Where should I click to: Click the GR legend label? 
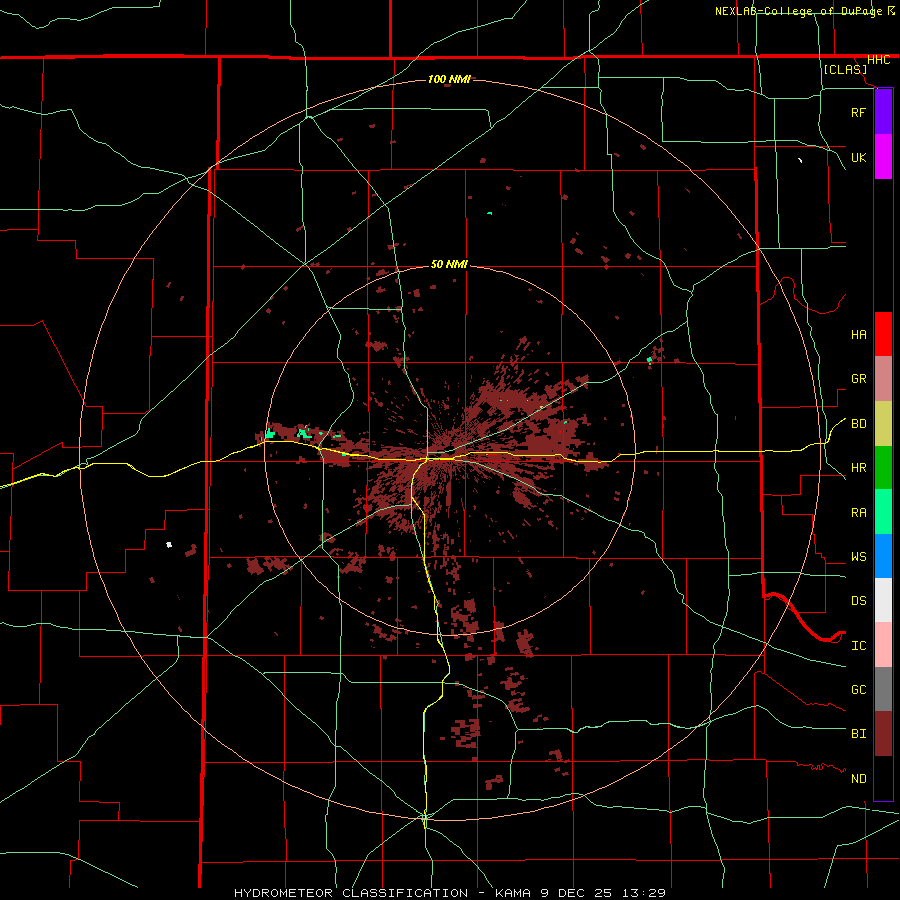click(858, 379)
